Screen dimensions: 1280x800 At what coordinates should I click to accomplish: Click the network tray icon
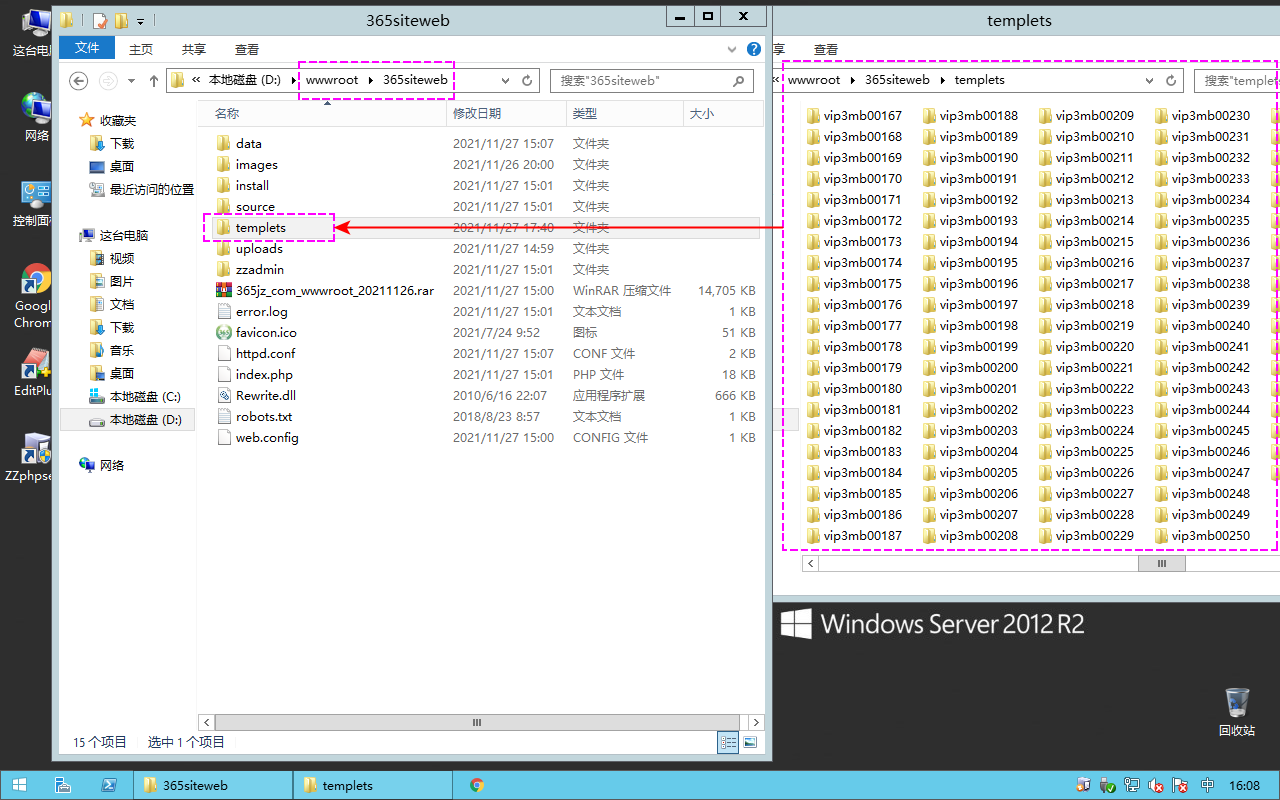coord(1132,786)
